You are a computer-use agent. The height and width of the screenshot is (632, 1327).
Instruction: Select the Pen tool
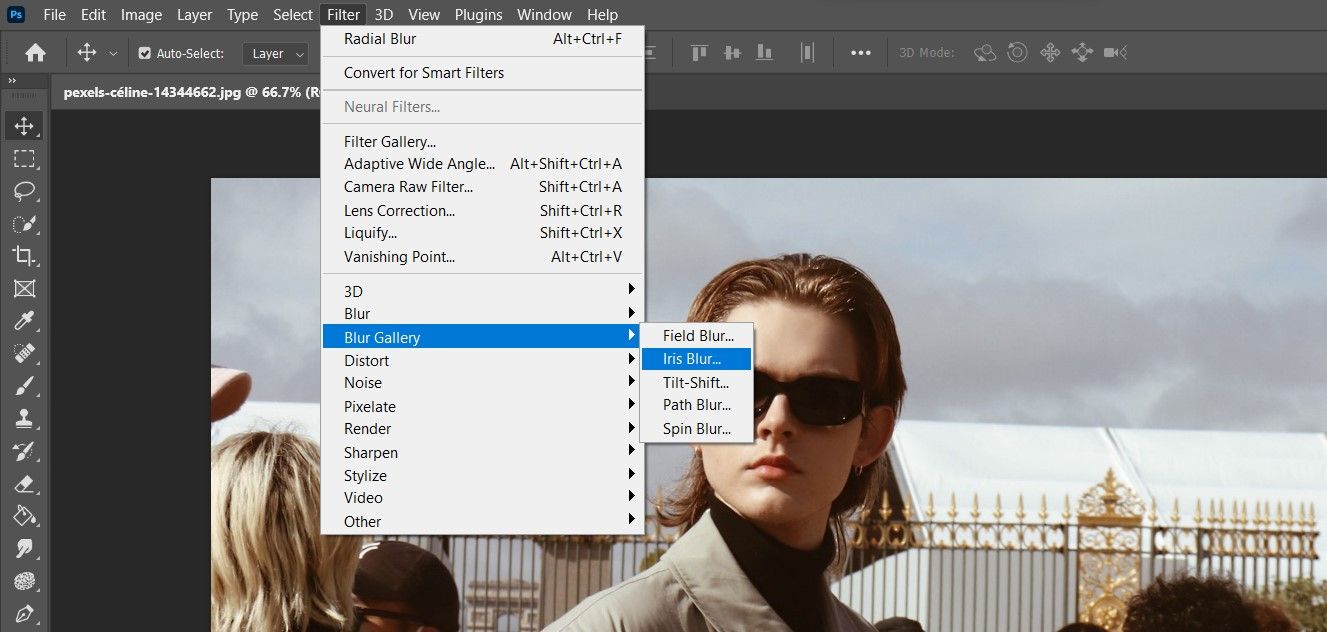[x=25, y=613]
